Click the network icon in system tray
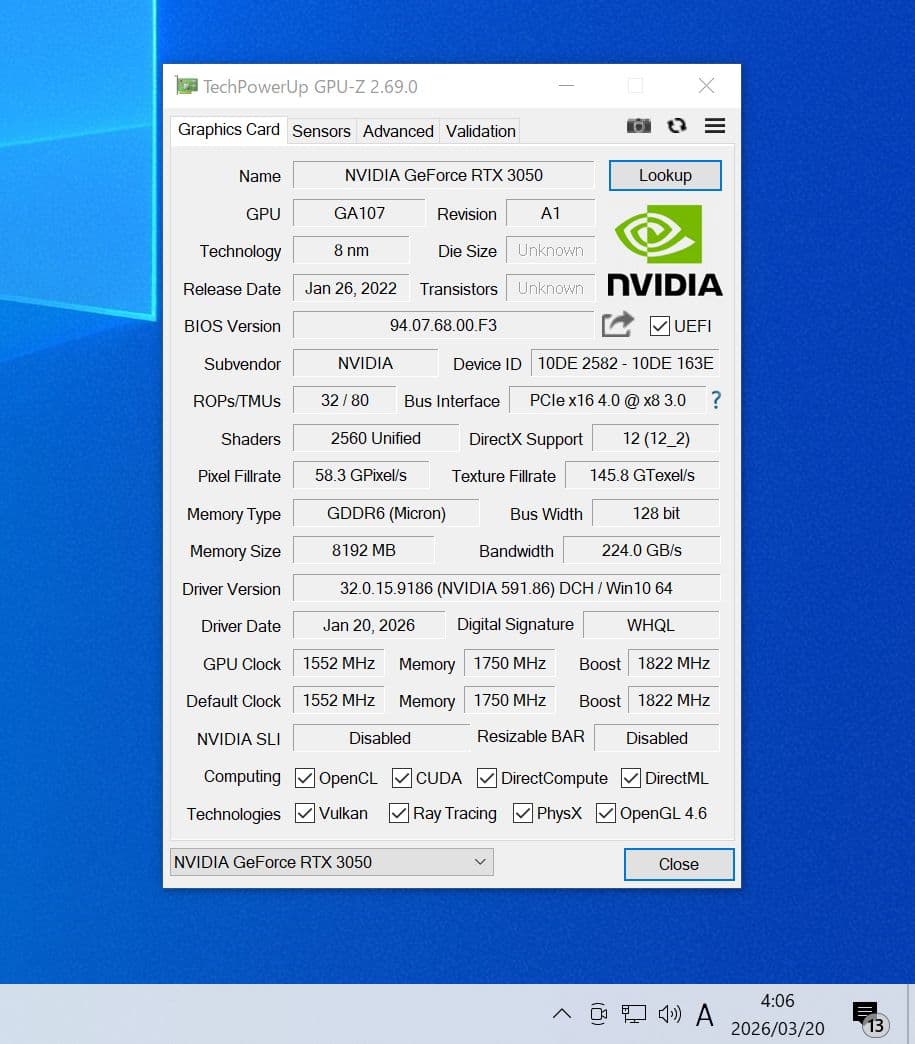The image size is (915, 1044). pyautogui.click(x=633, y=1014)
